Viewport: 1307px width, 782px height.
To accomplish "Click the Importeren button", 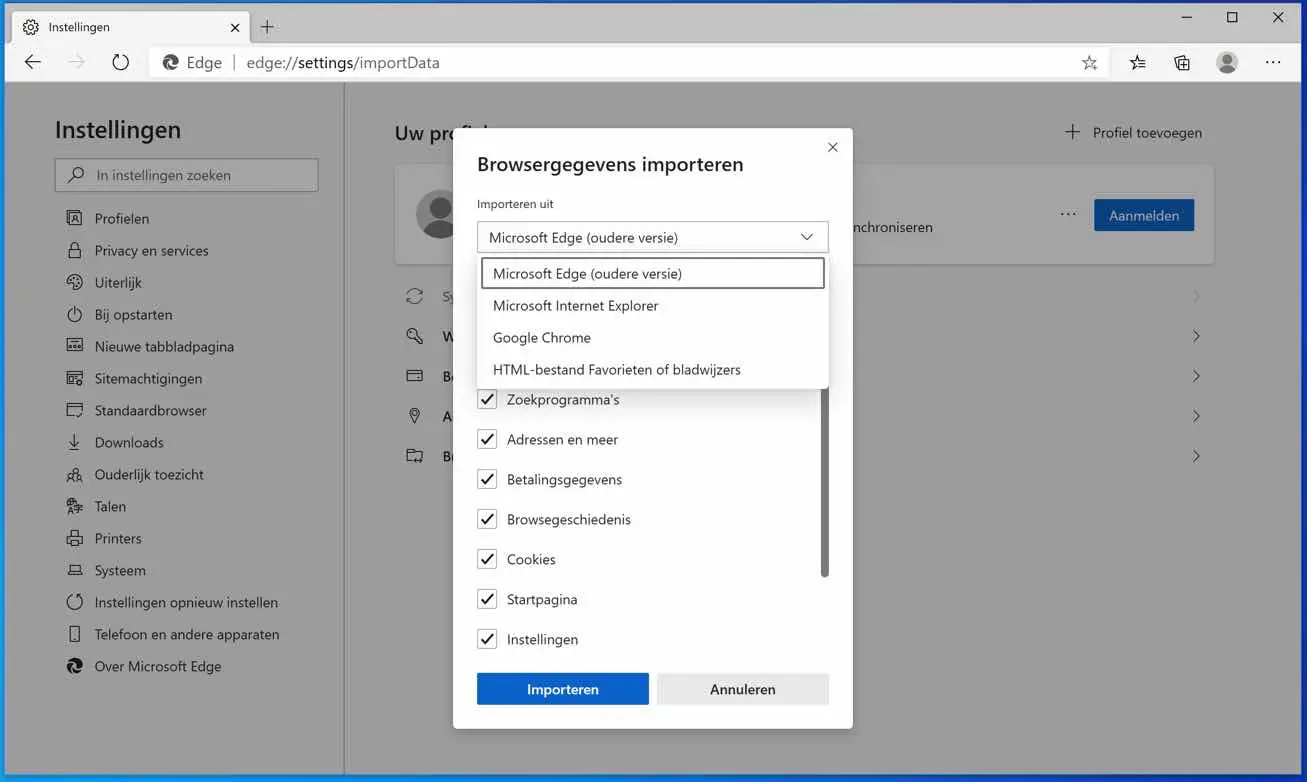I will point(563,689).
